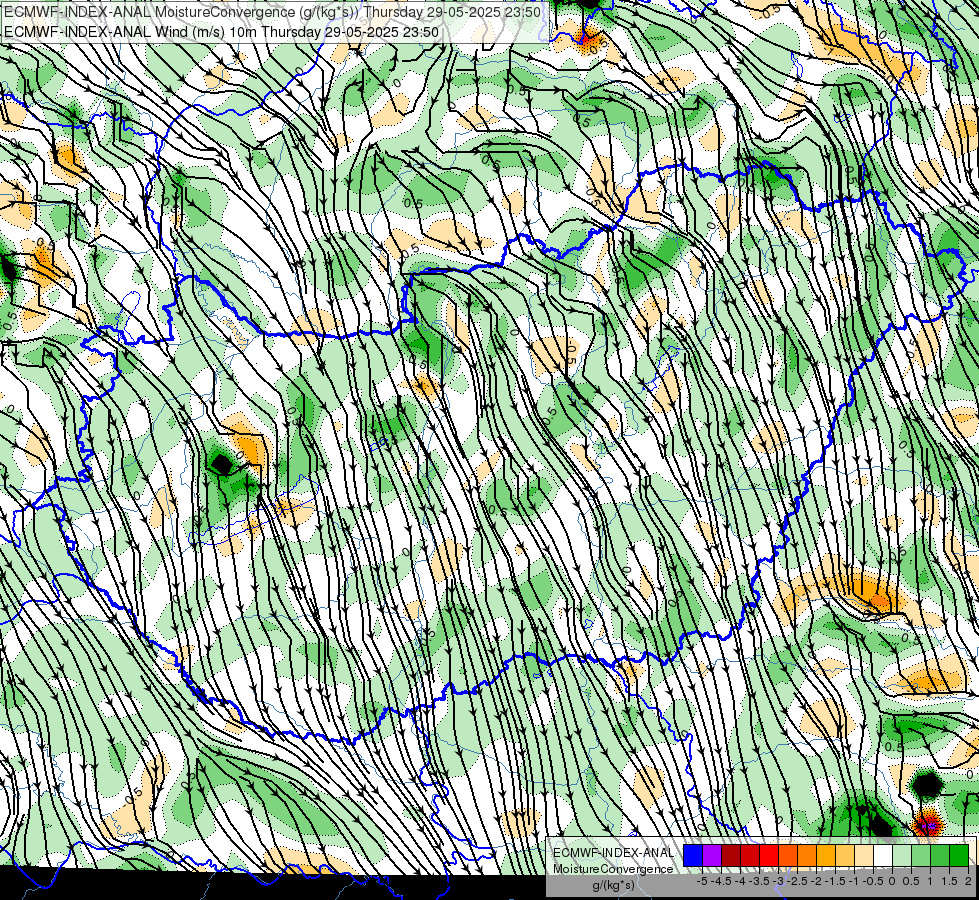Click the legend tick label '-1'
The width and height of the screenshot is (979, 900).
pos(854,881)
